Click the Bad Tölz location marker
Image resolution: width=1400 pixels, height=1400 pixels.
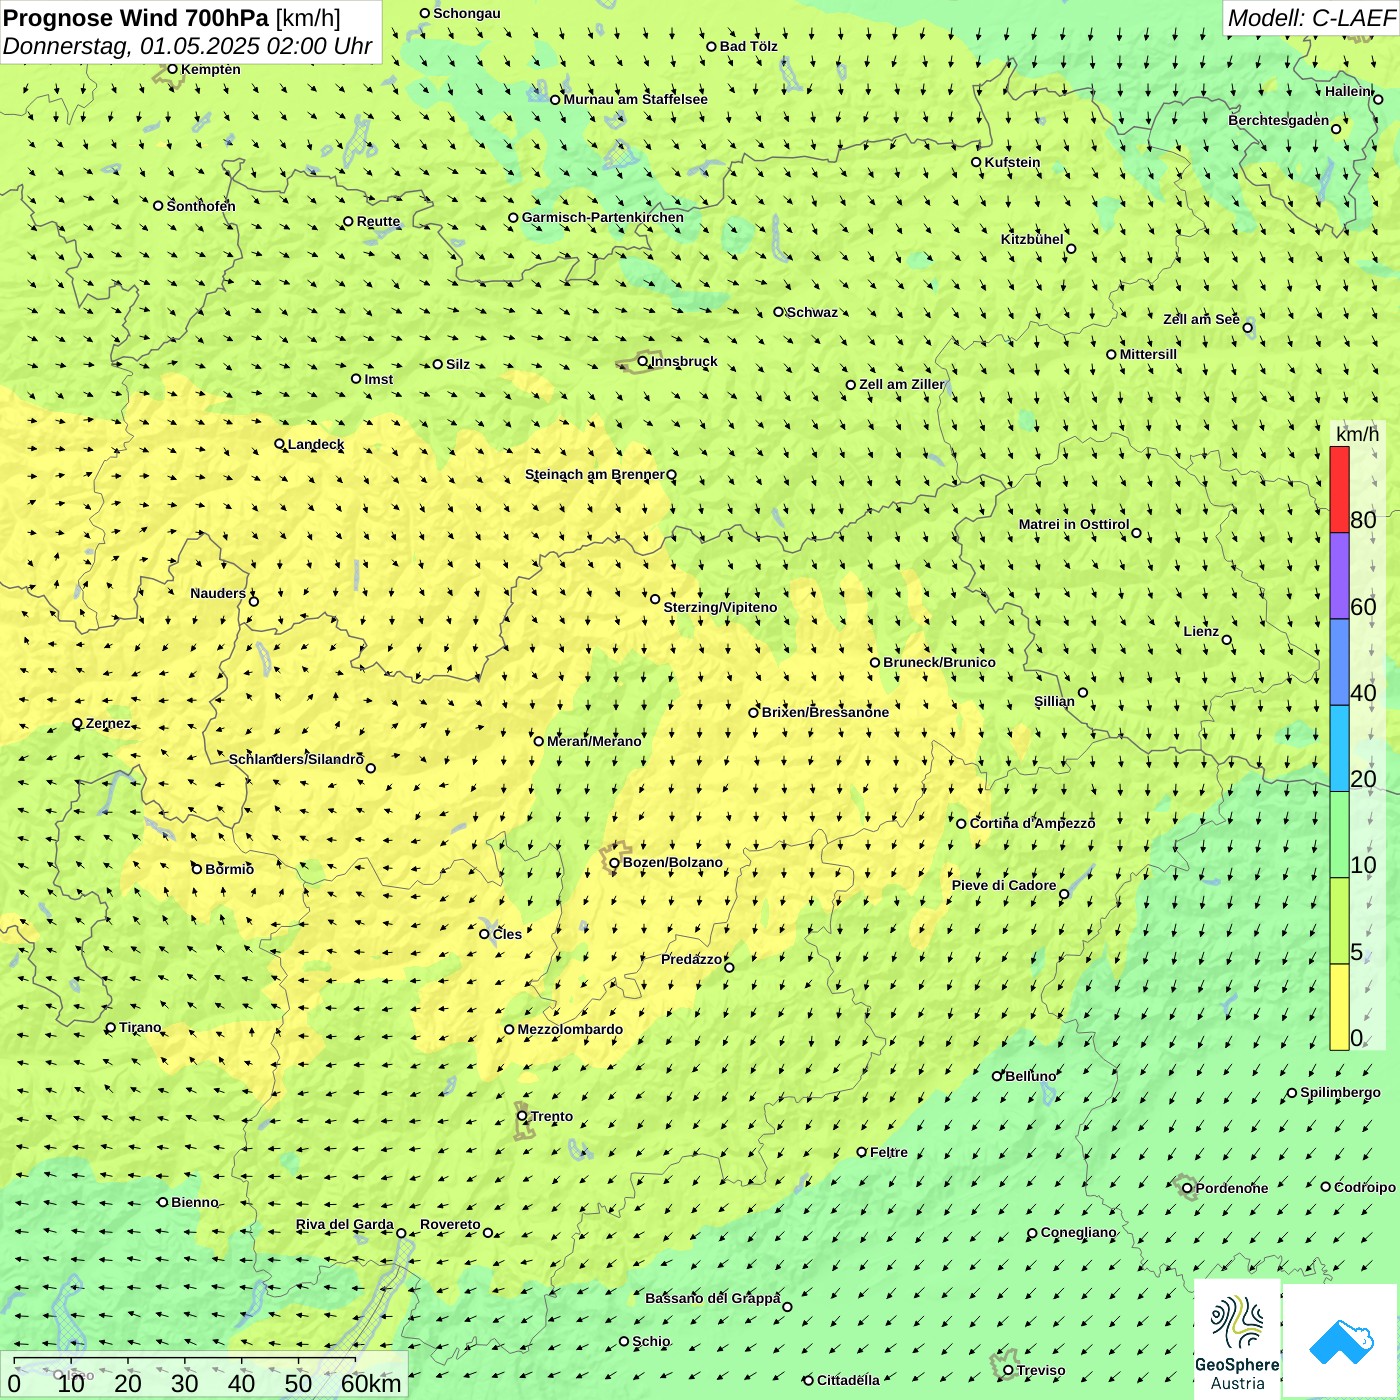point(711,46)
